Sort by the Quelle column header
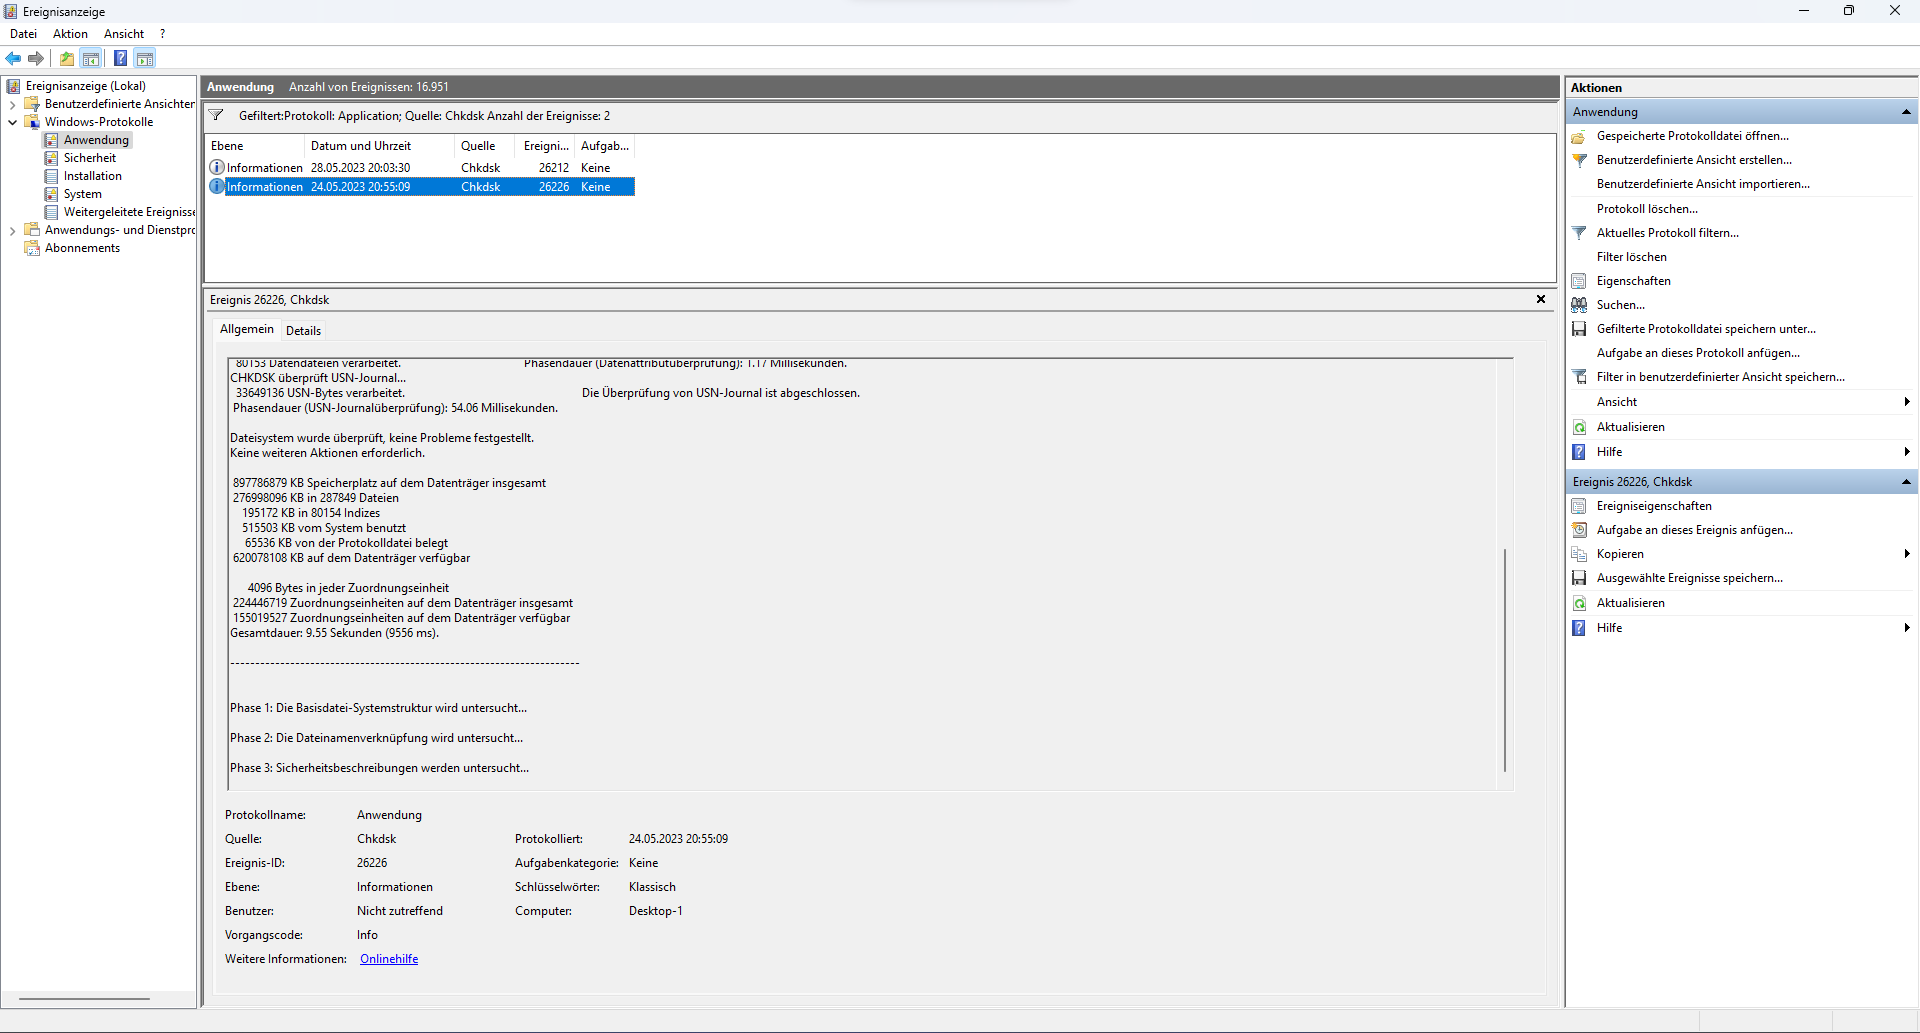The height and width of the screenshot is (1033, 1920). (486, 146)
